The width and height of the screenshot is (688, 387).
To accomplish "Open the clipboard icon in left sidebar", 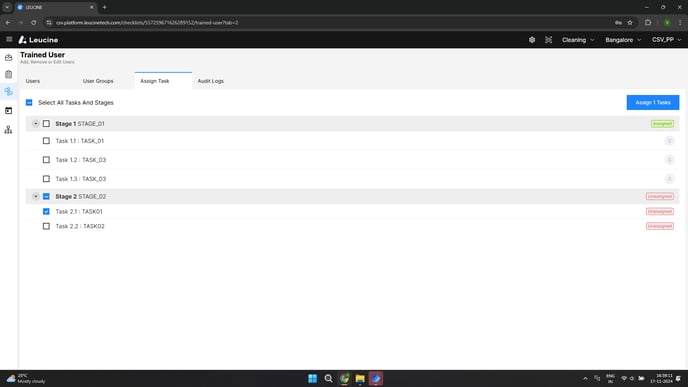I will pyautogui.click(x=8, y=74).
